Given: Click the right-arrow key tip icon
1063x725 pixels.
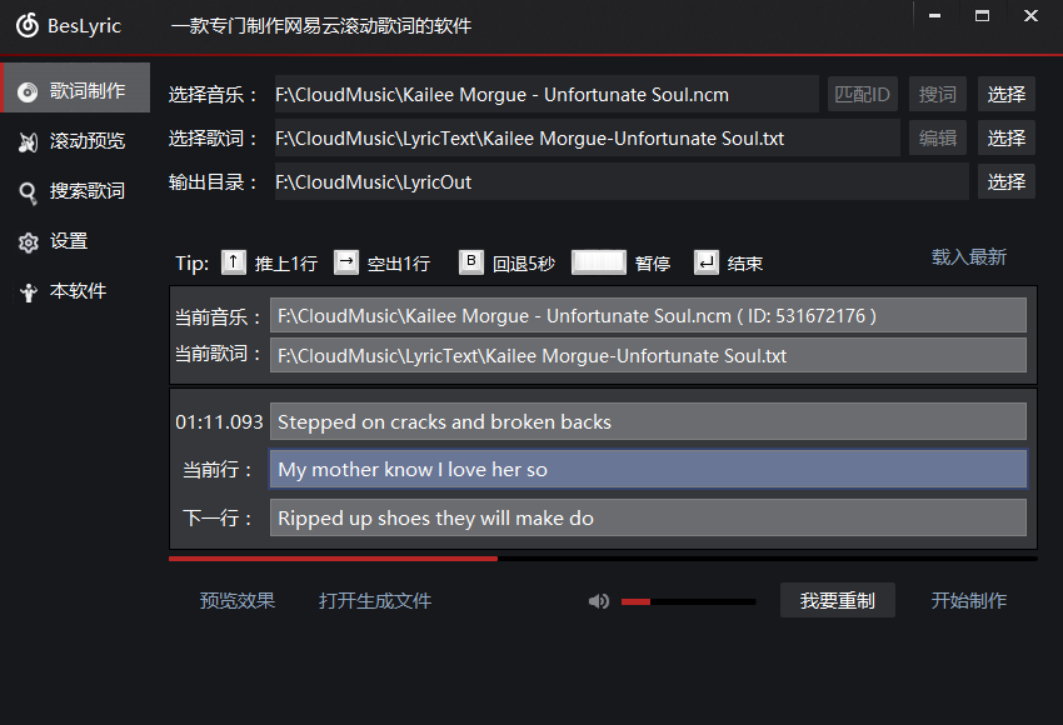Looking at the screenshot, I should pos(346,263).
